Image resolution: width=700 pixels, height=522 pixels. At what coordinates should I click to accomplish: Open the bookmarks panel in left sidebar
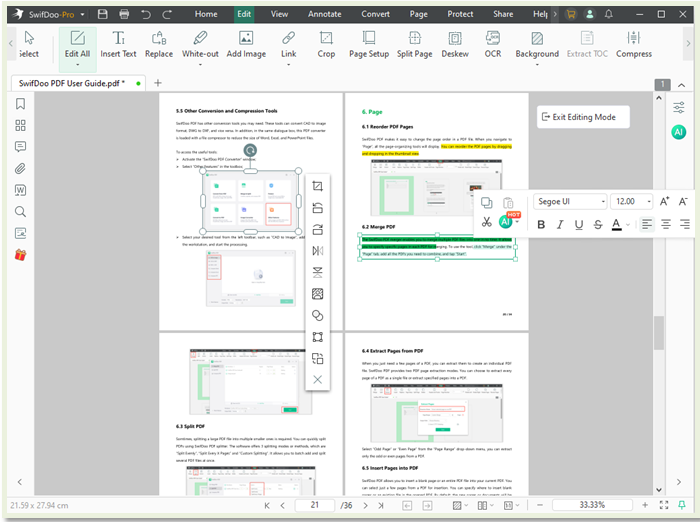pos(20,104)
